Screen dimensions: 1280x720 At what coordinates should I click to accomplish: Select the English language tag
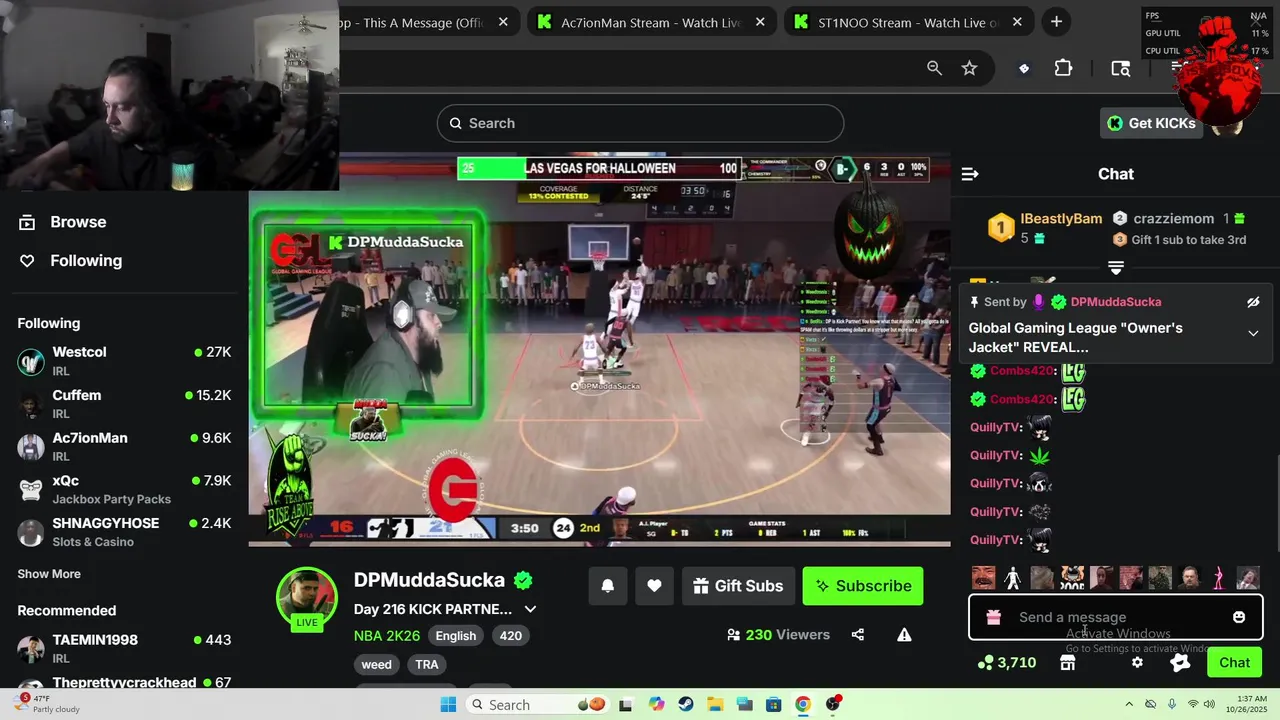tap(456, 636)
